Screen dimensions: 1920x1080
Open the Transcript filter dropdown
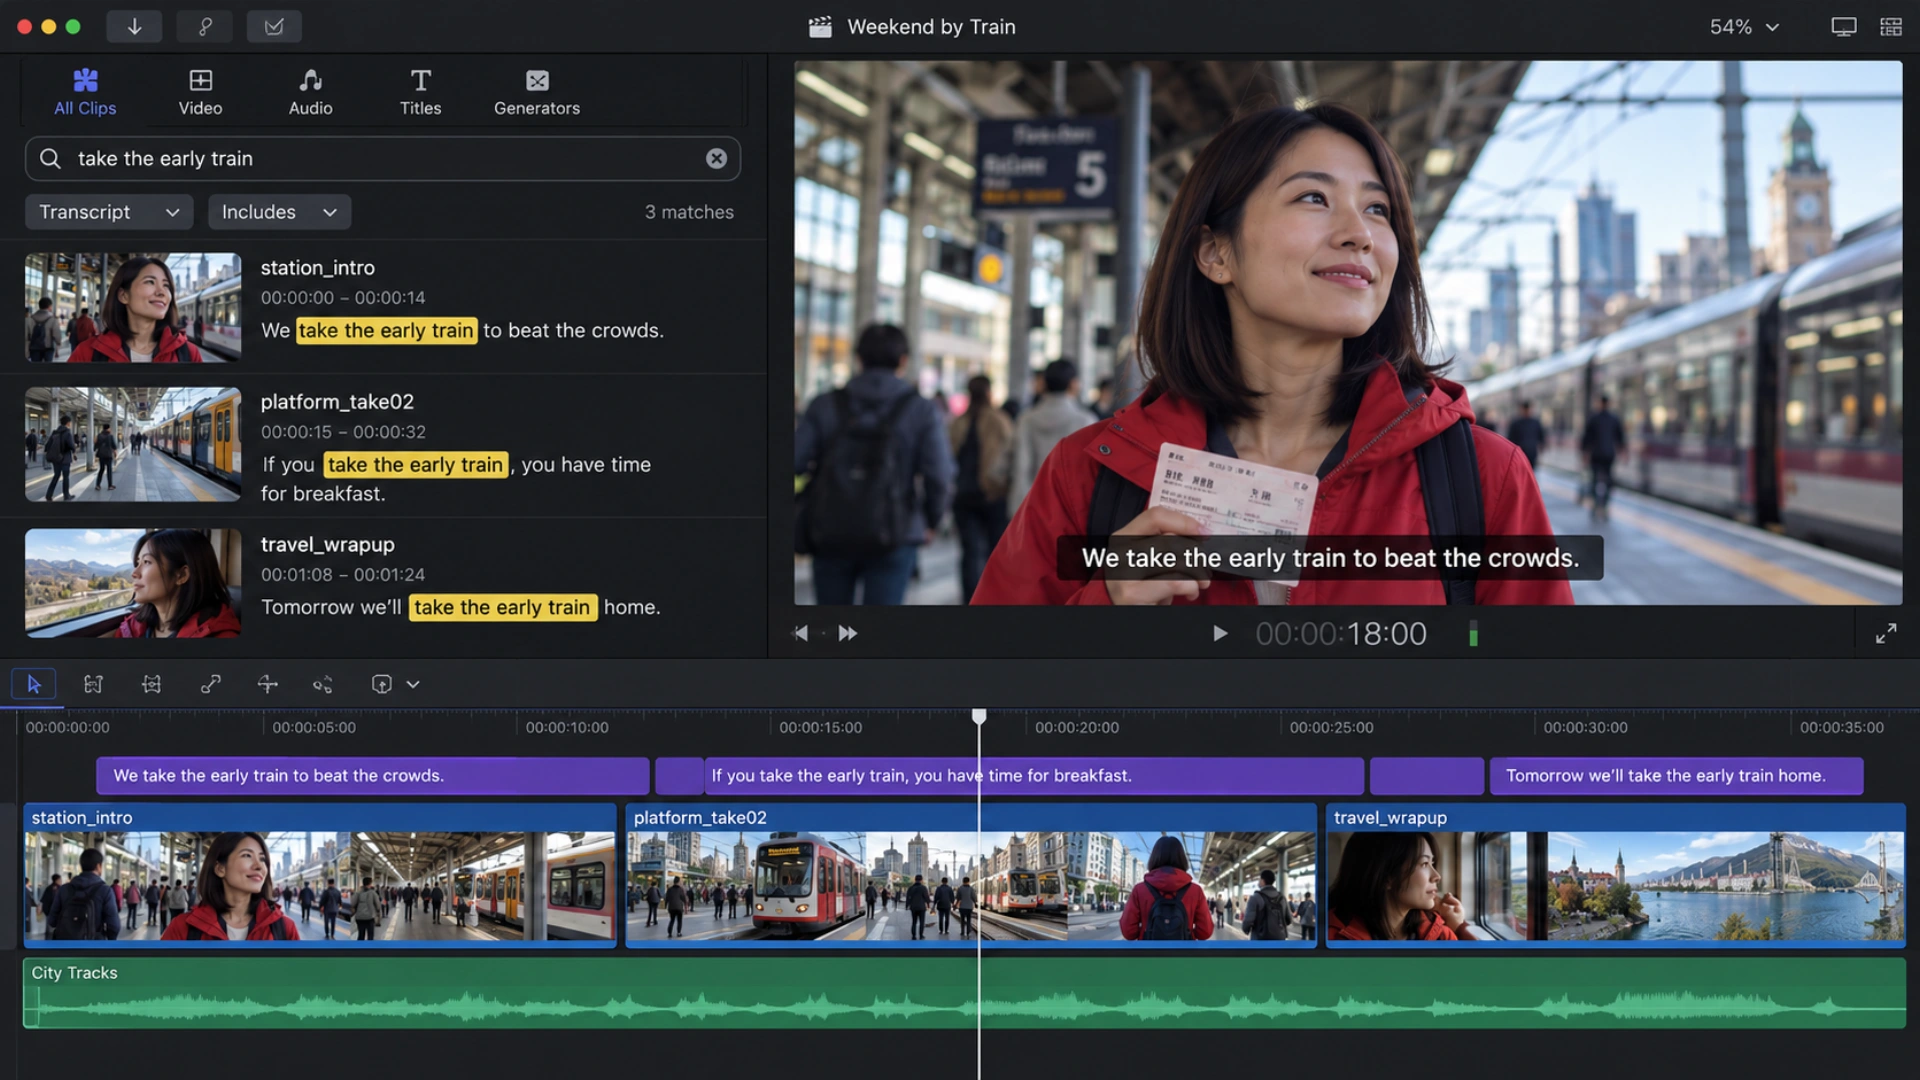[x=108, y=212]
